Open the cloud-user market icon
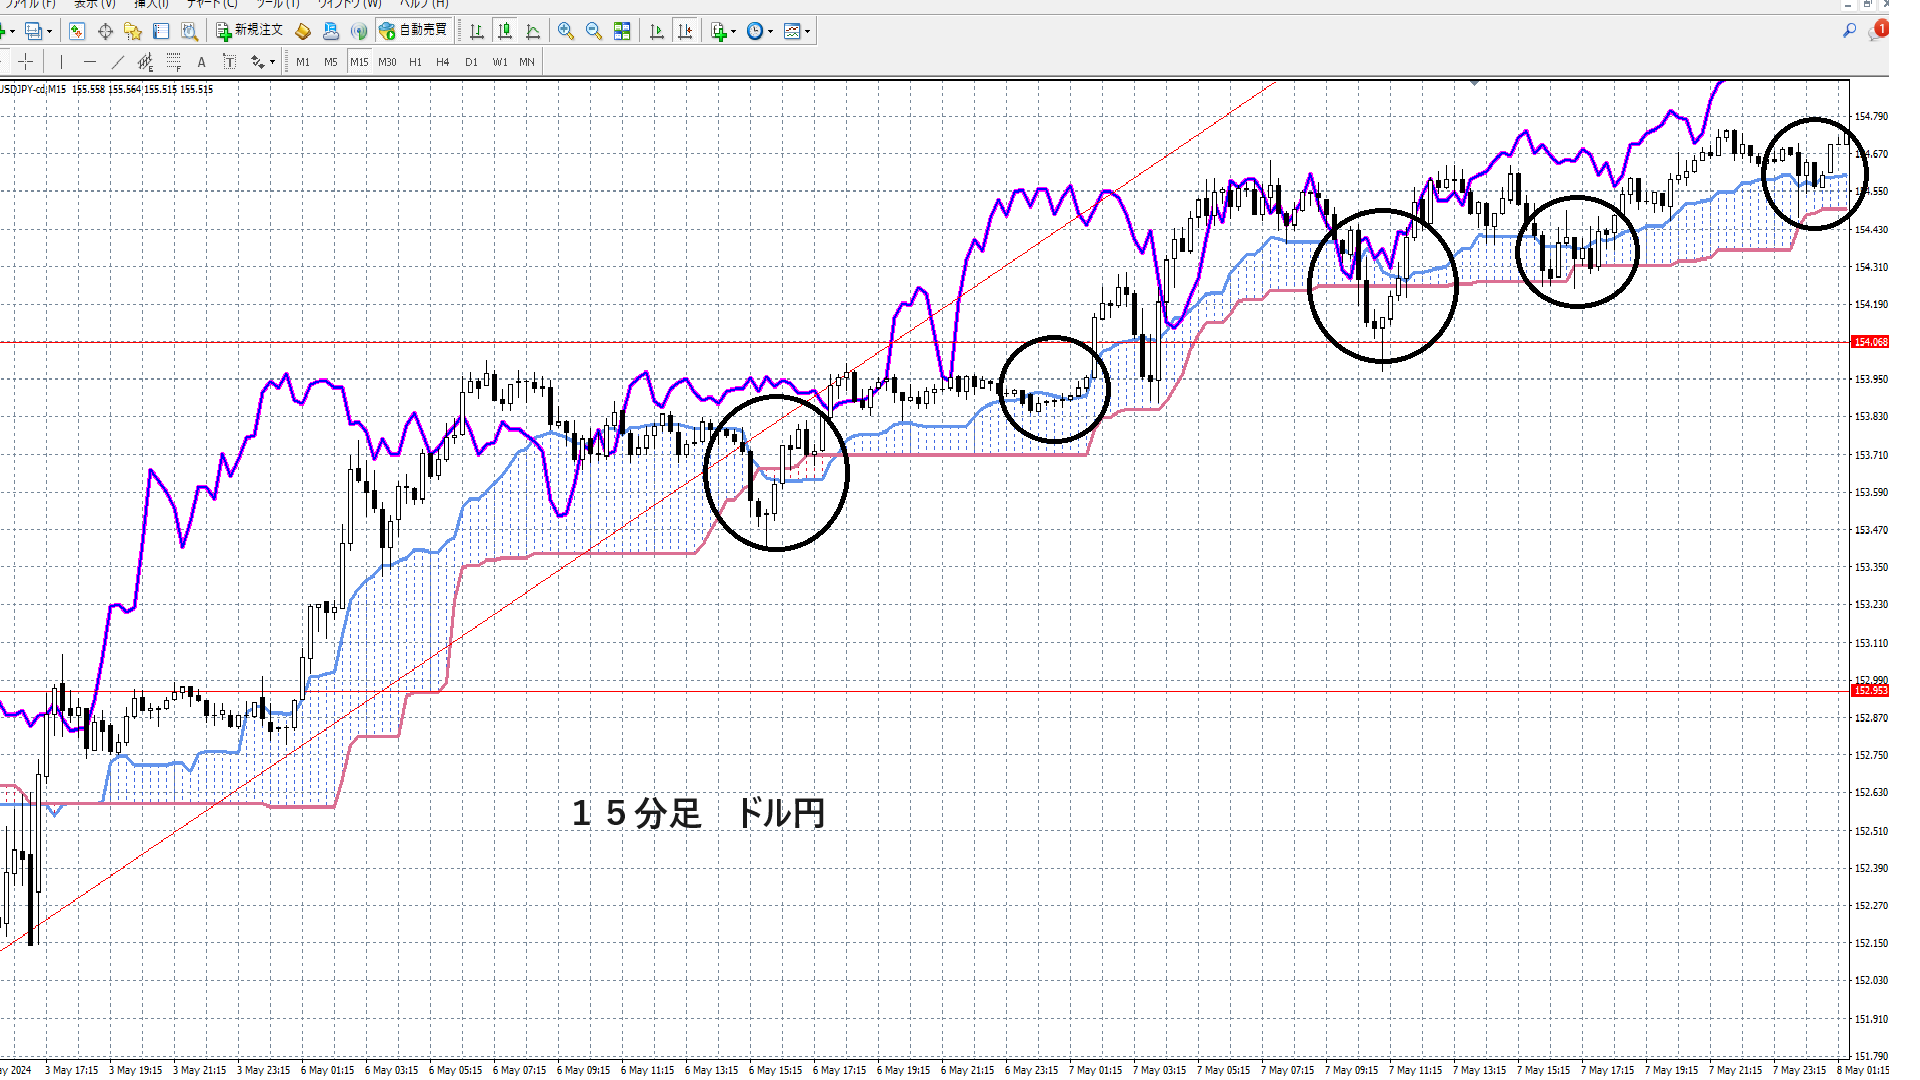The image size is (1920, 1080). point(331,31)
